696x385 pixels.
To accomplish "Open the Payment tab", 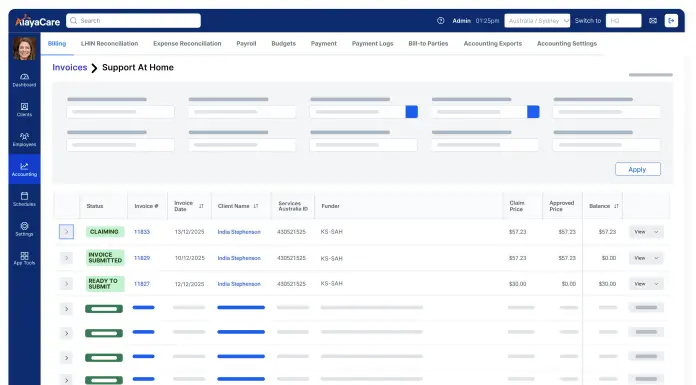I will pos(324,44).
